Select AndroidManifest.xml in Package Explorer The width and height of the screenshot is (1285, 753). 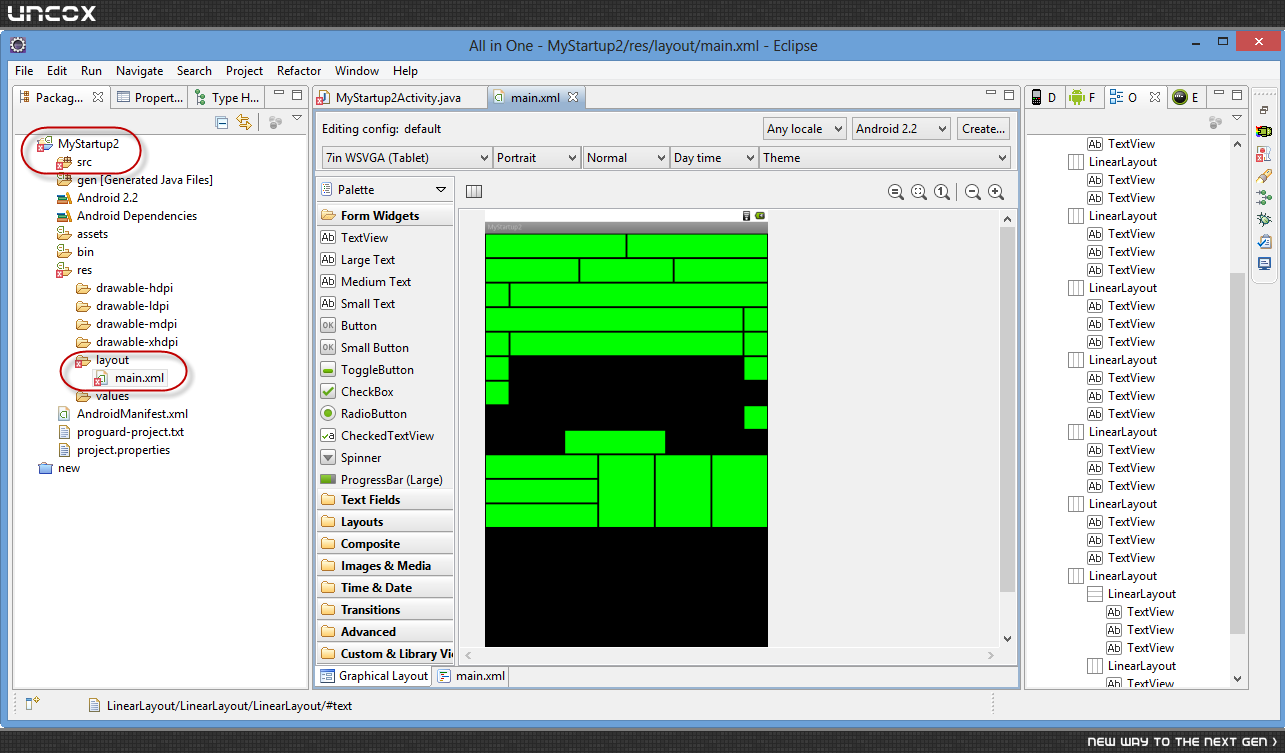[x=123, y=414]
